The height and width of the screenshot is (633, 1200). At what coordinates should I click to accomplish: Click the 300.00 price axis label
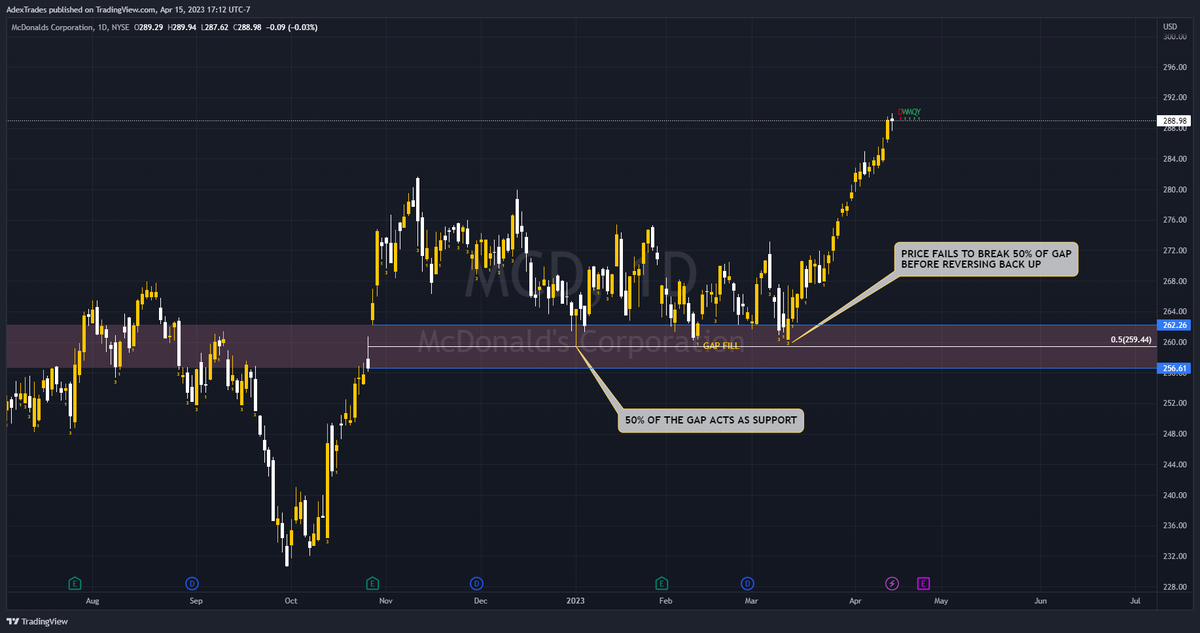coord(1174,37)
